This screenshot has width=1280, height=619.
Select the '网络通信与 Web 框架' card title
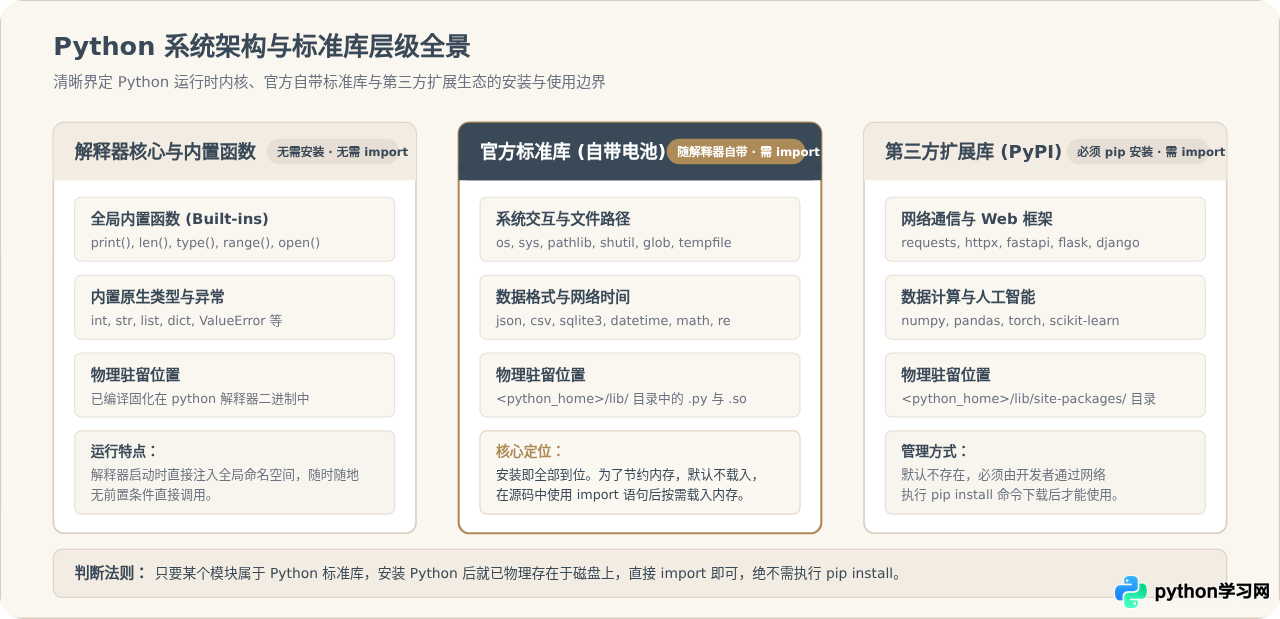click(x=977, y=219)
